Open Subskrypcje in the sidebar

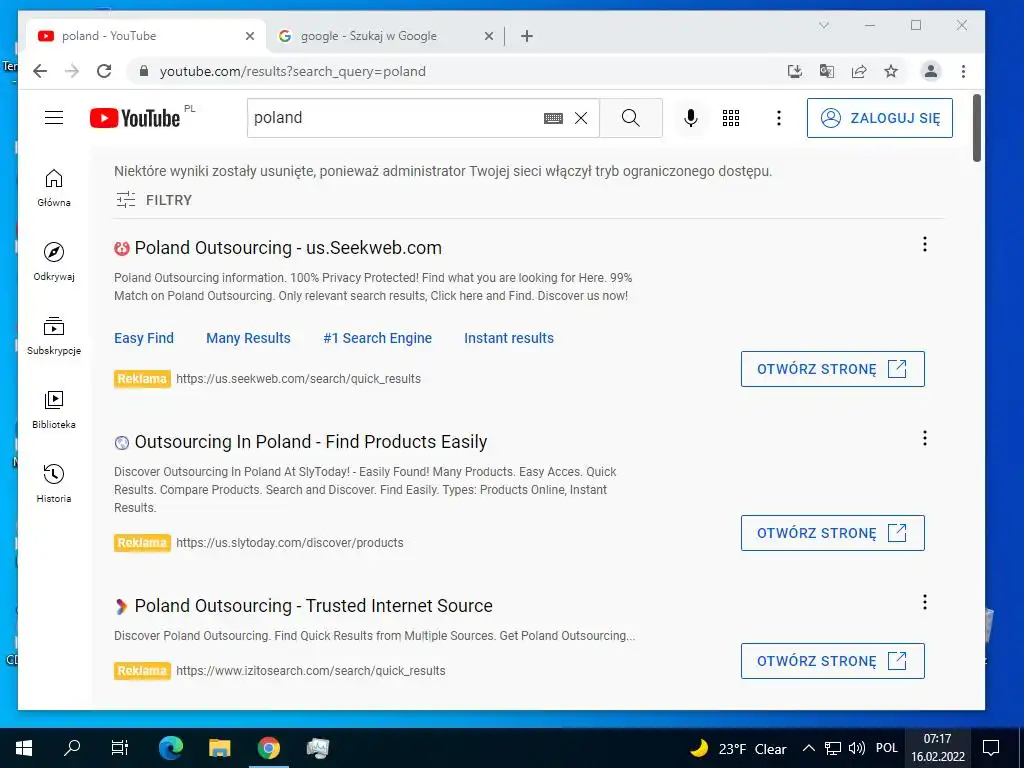point(54,336)
